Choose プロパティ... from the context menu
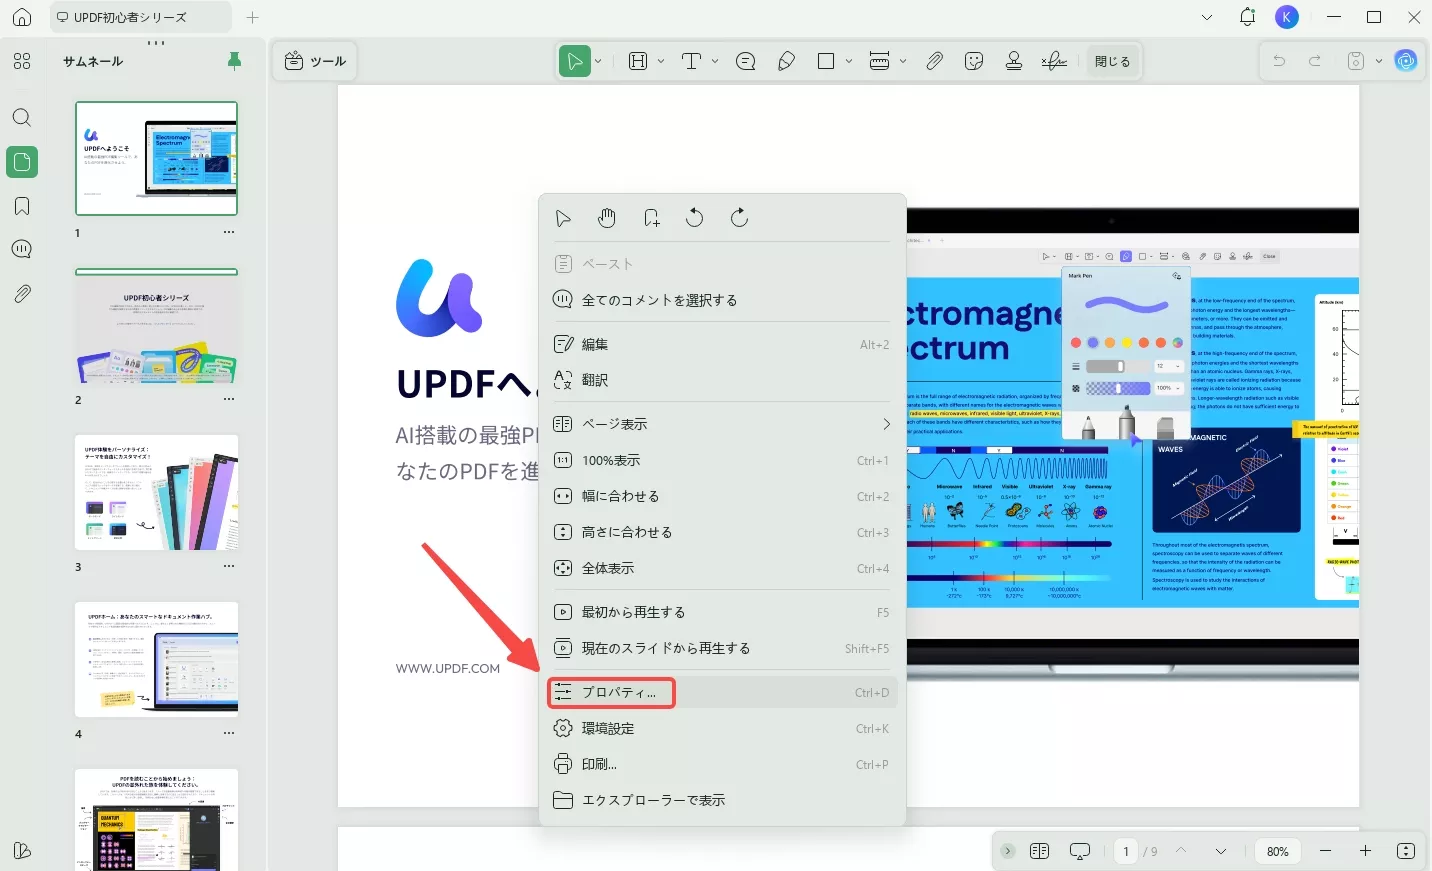The width and height of the screenshot is (1432, 871). click(x=619, y=692)
